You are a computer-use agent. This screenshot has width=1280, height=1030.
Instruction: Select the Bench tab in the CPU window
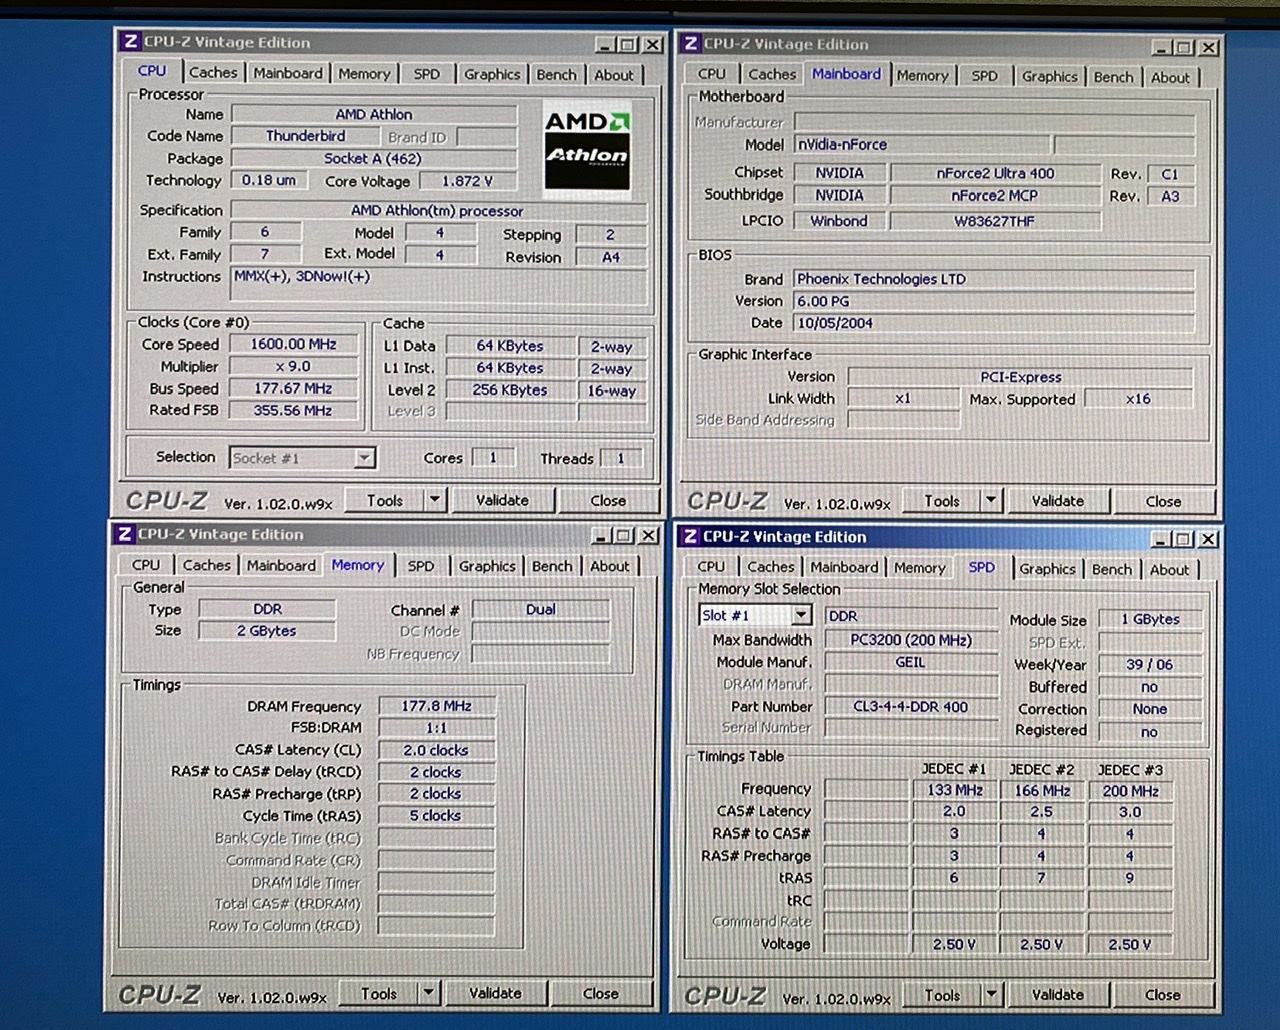pos(556,75)
